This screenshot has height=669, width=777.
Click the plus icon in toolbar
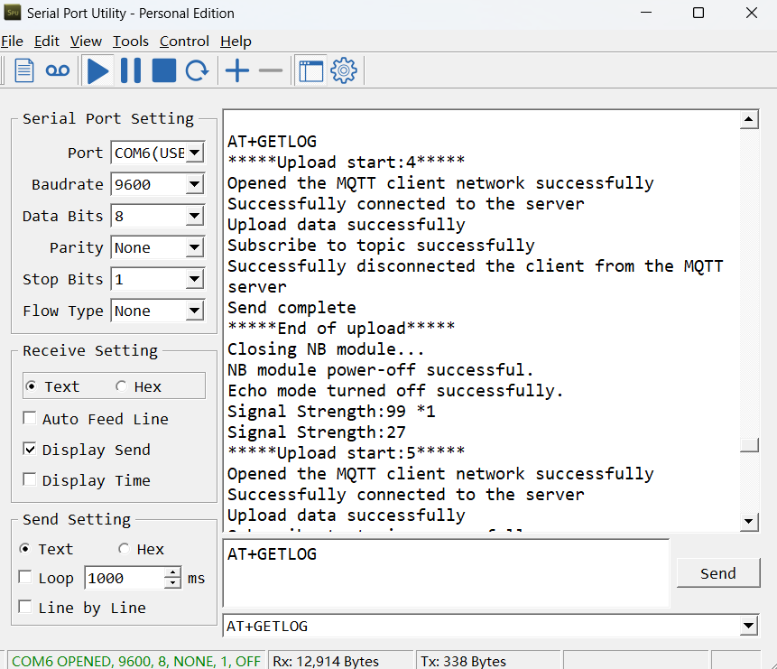pyautogui.click(x=237, y=70)
